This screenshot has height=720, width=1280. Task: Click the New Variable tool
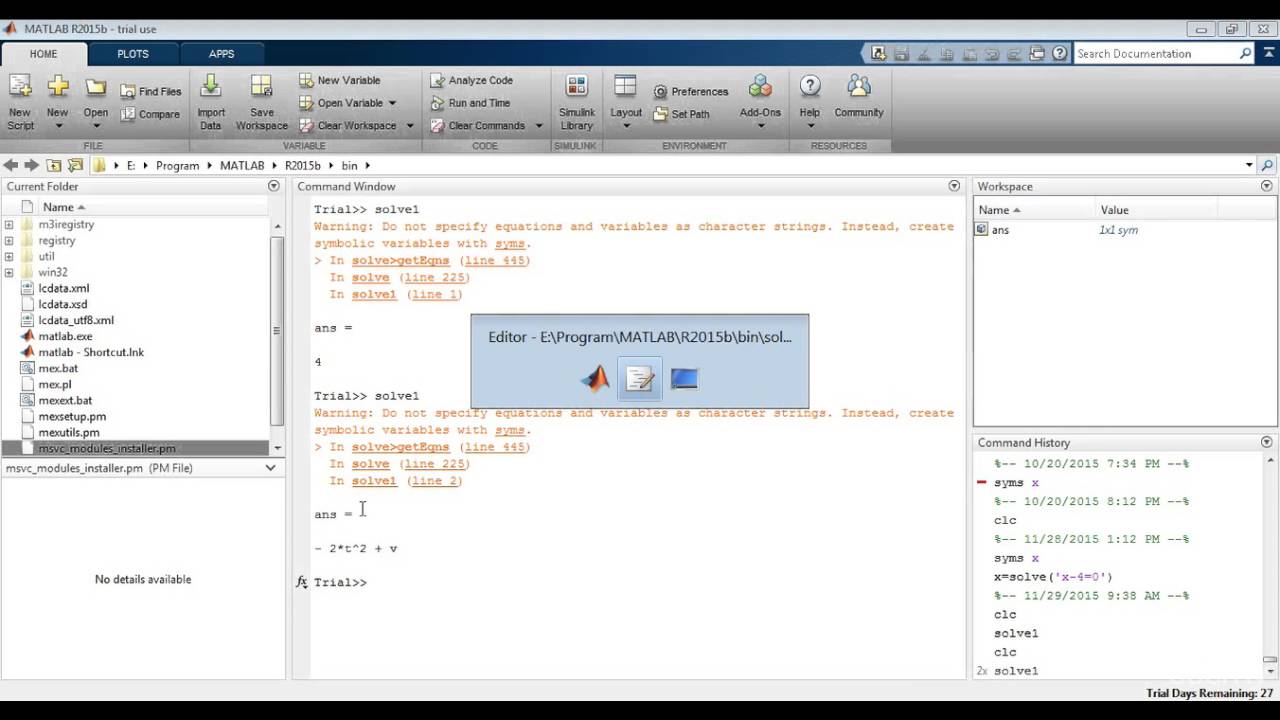339,80
